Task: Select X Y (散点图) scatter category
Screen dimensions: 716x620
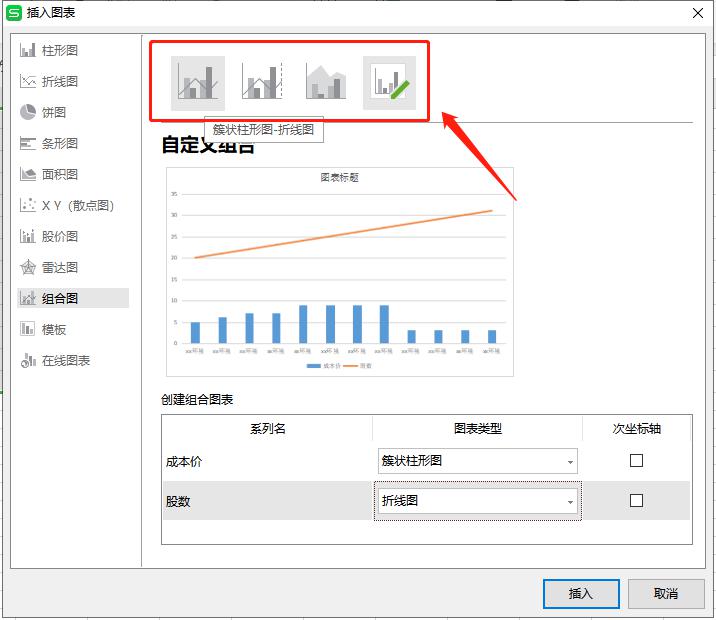Action: pos(77,205)
